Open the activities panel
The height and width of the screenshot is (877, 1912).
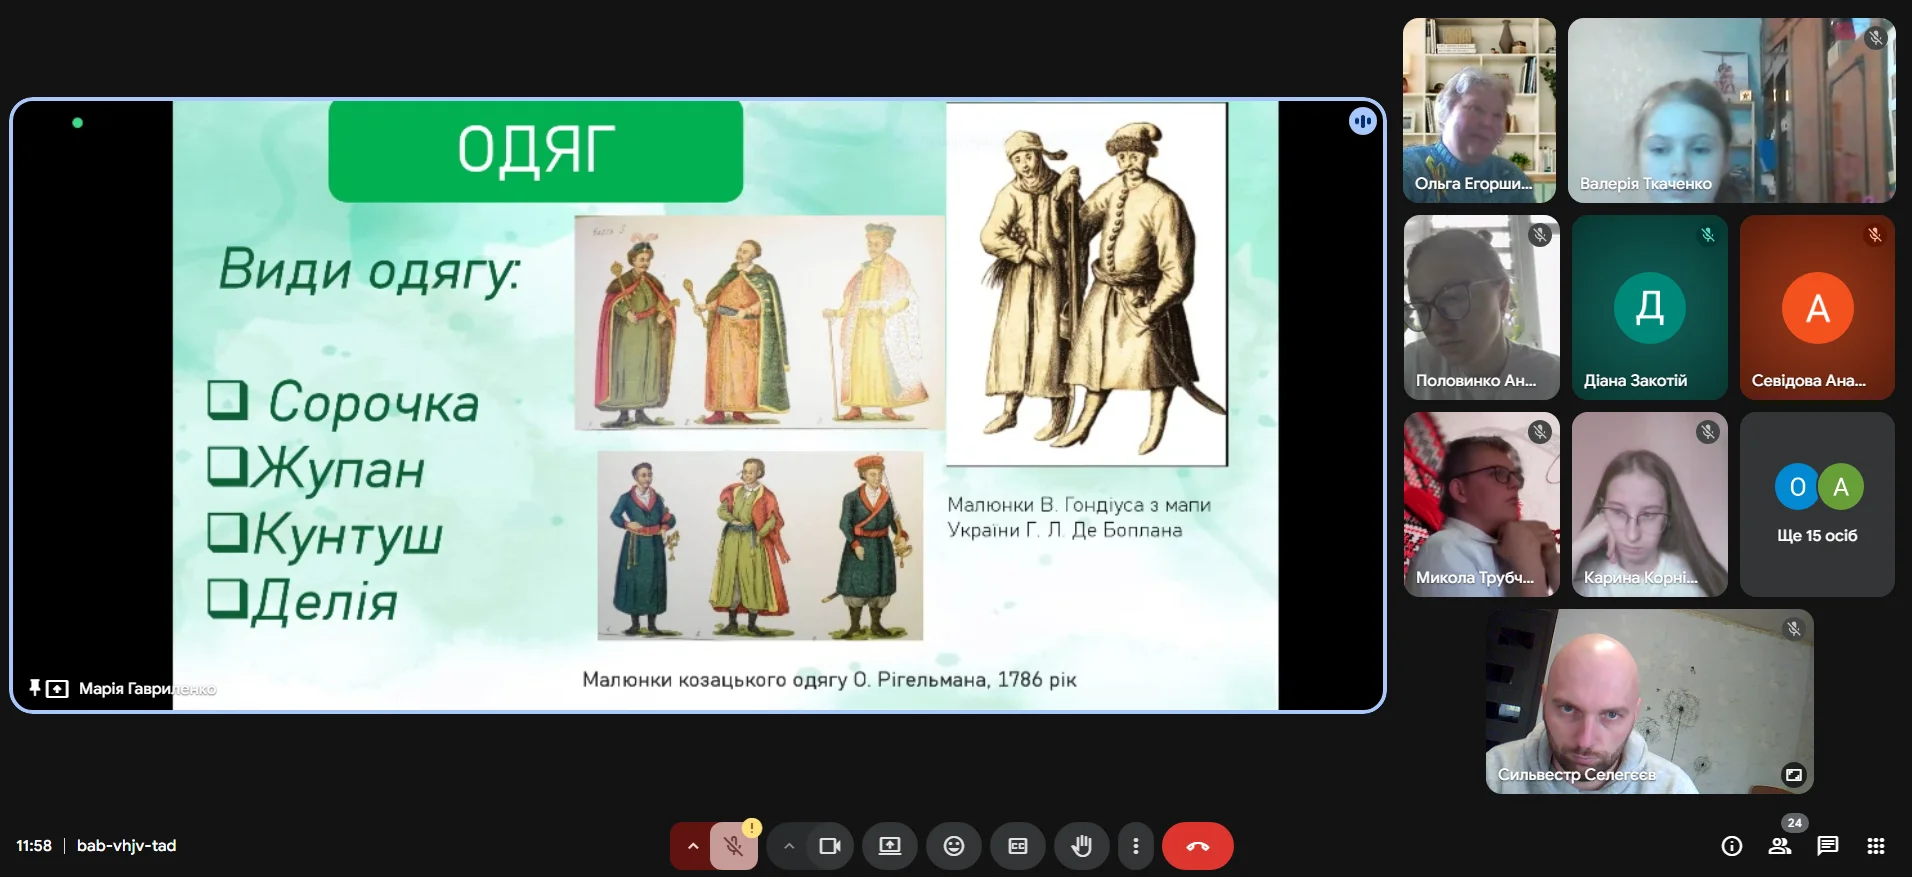point(1875,846)
